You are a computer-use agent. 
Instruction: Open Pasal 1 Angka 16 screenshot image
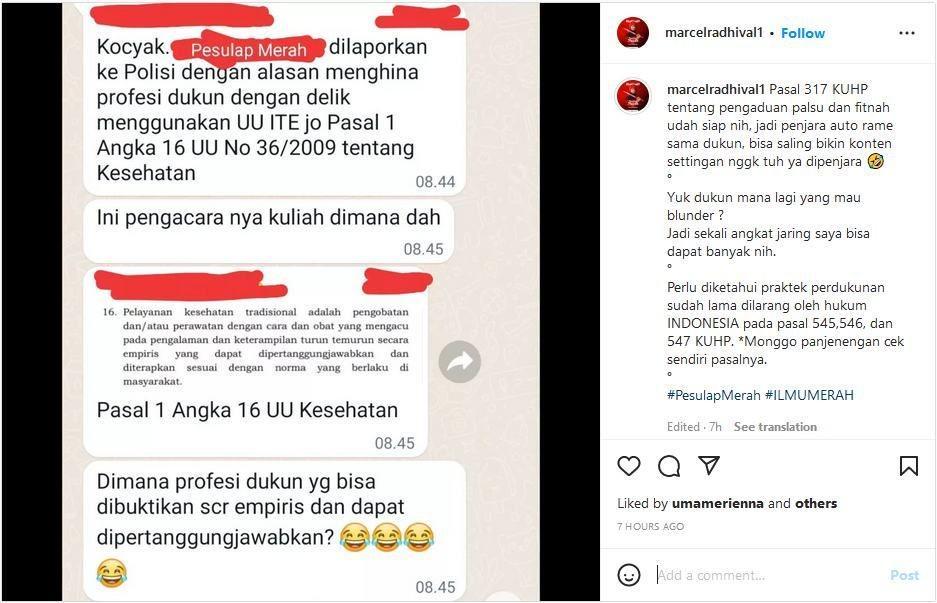(256, 347)
